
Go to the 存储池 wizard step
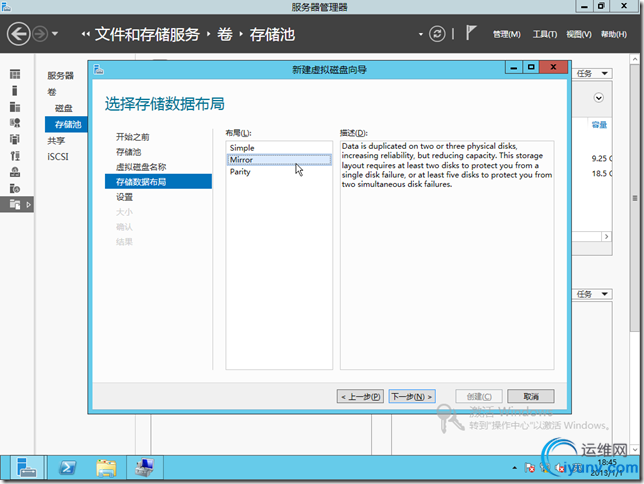tap(128, 152)
